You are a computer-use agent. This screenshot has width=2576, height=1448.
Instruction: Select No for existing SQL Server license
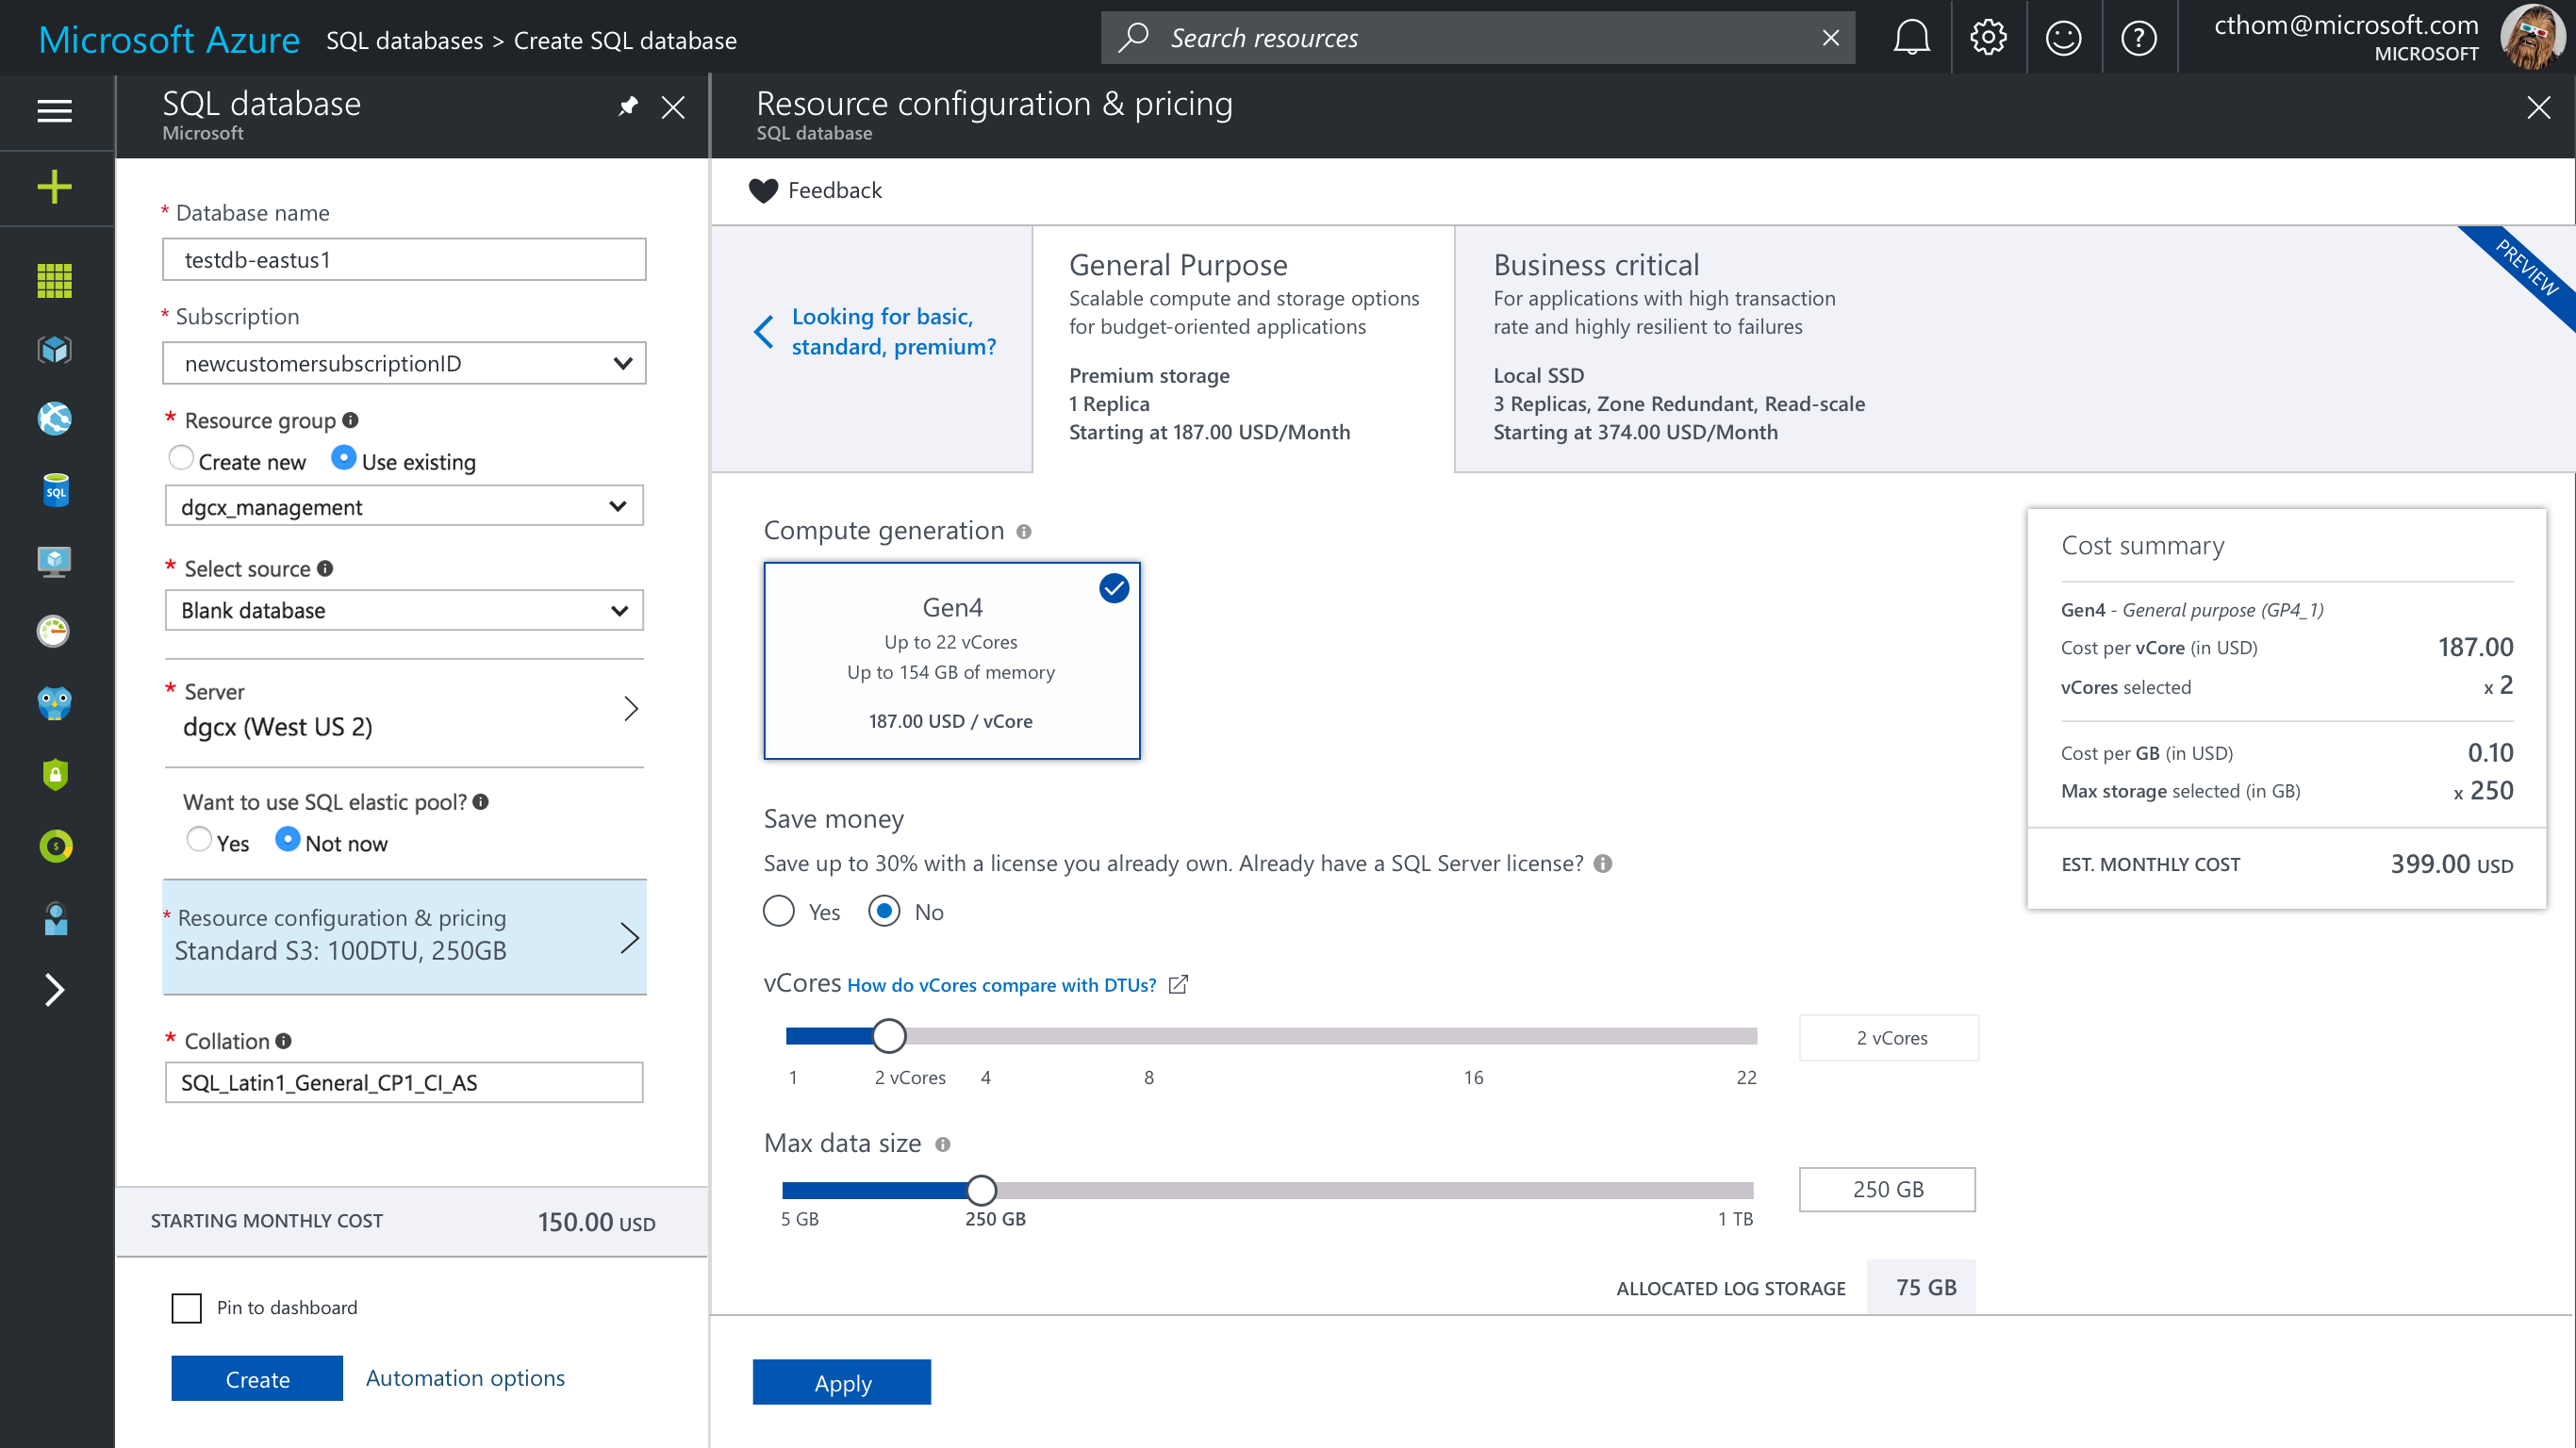884,910
